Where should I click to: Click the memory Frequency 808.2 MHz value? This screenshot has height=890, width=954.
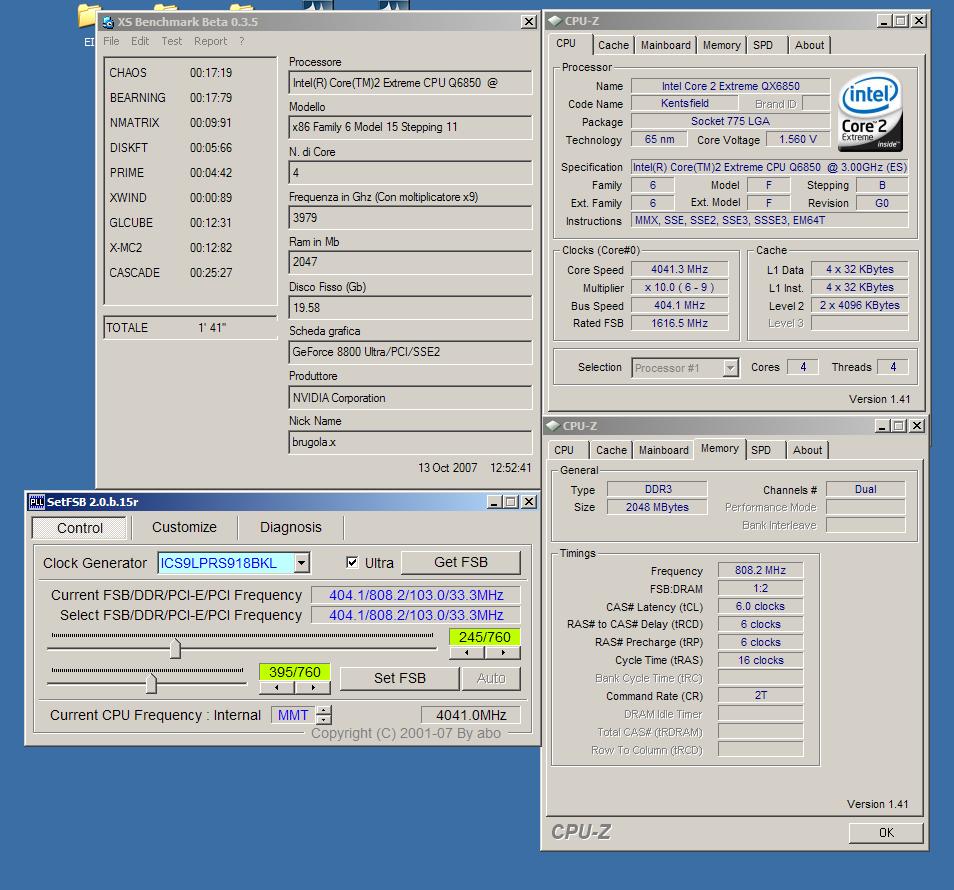pos(760,570)
